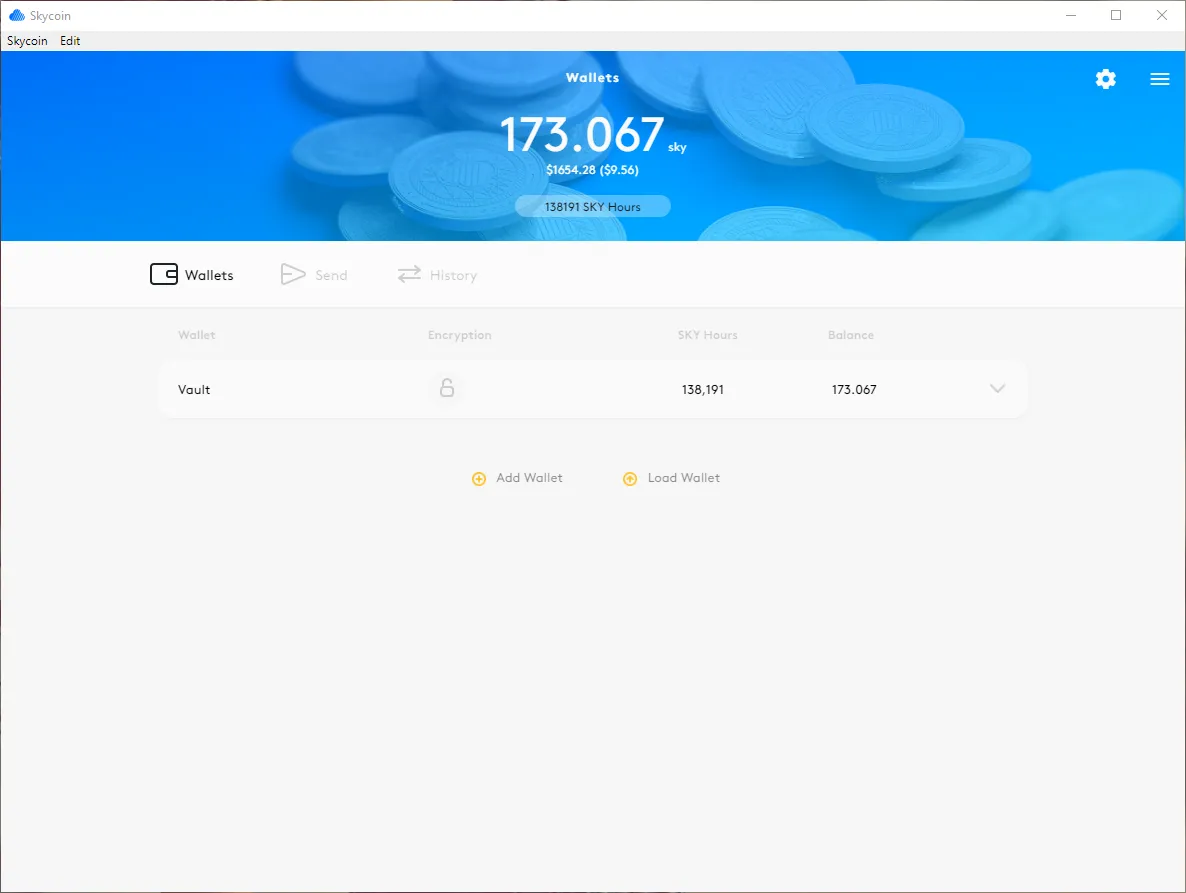
Task: Open the settings gear icon
Action: point(1105,79)
